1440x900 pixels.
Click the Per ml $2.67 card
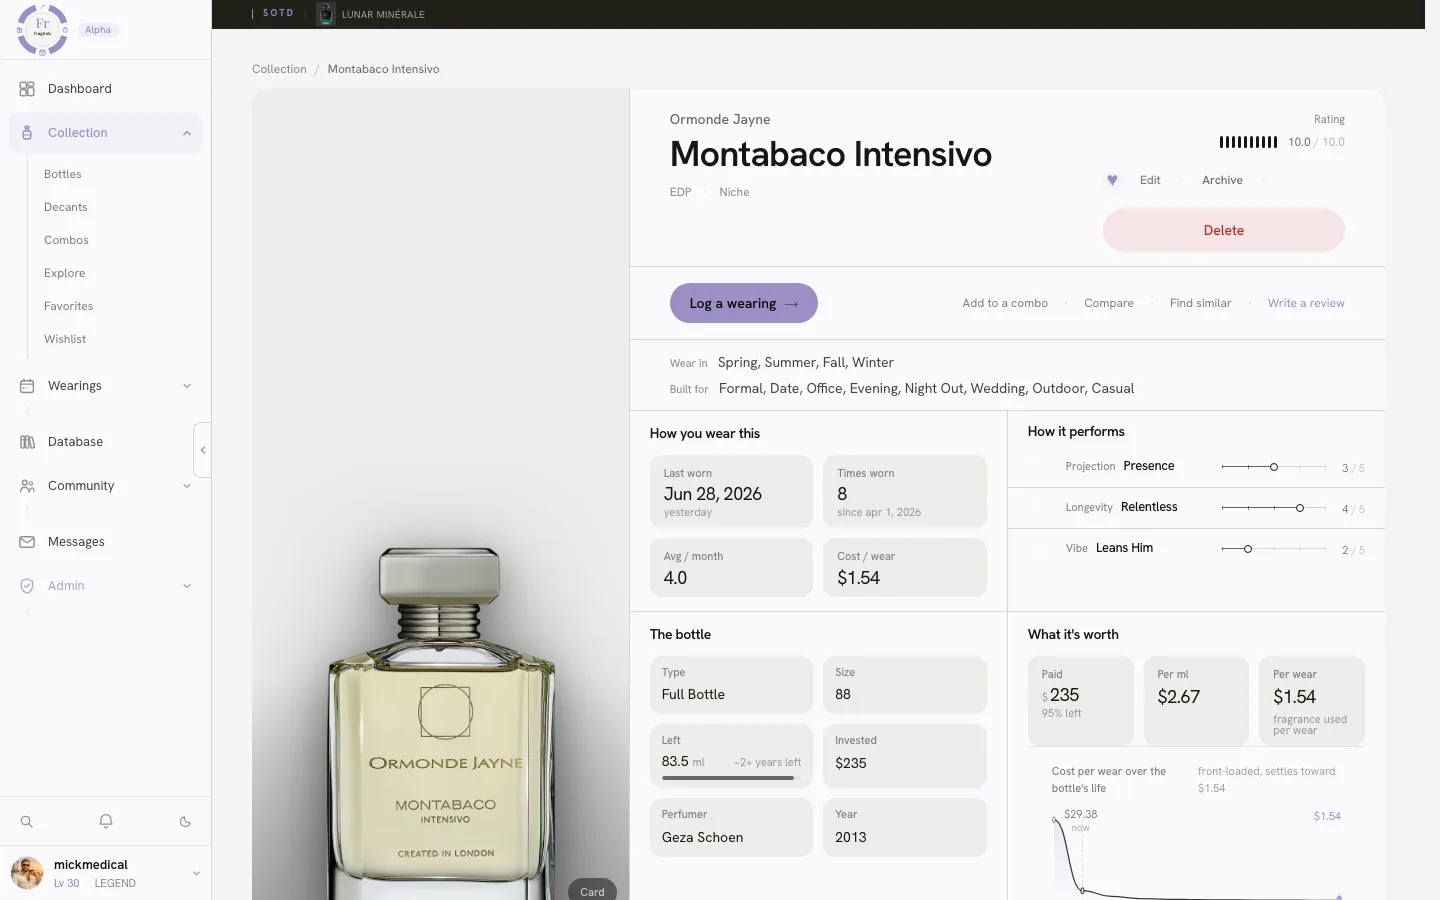click(x=1196, y=701)
